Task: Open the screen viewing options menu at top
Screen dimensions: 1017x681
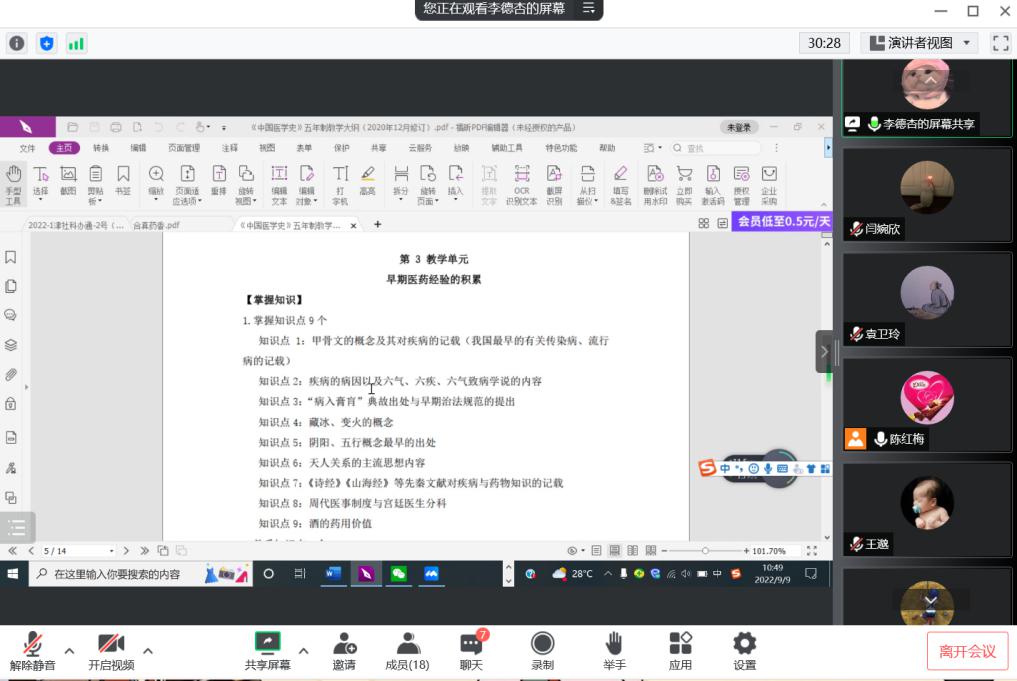Action: 589,9
